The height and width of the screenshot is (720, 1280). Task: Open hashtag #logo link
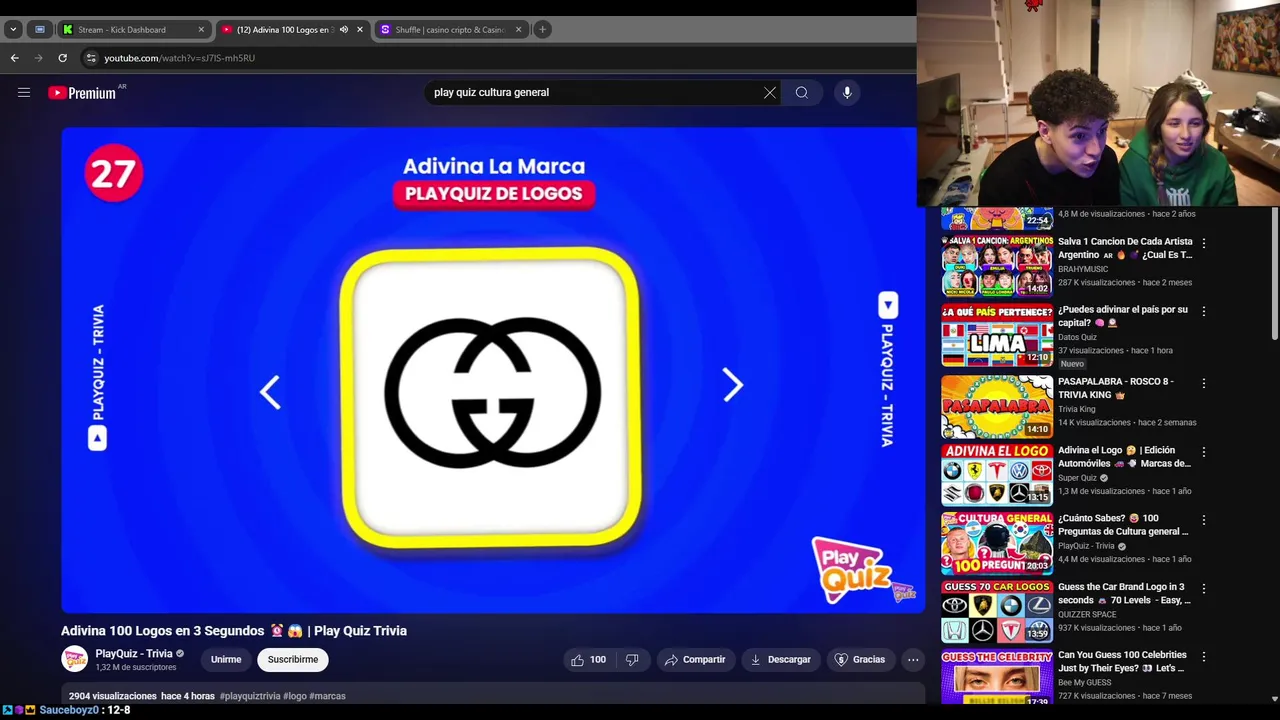tap(295, 696)
